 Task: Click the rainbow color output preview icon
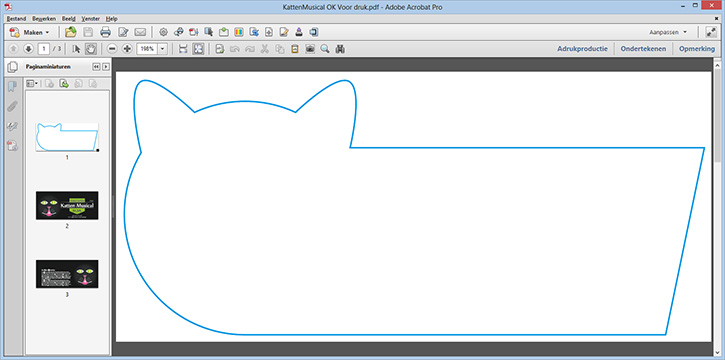coord(239,32)
